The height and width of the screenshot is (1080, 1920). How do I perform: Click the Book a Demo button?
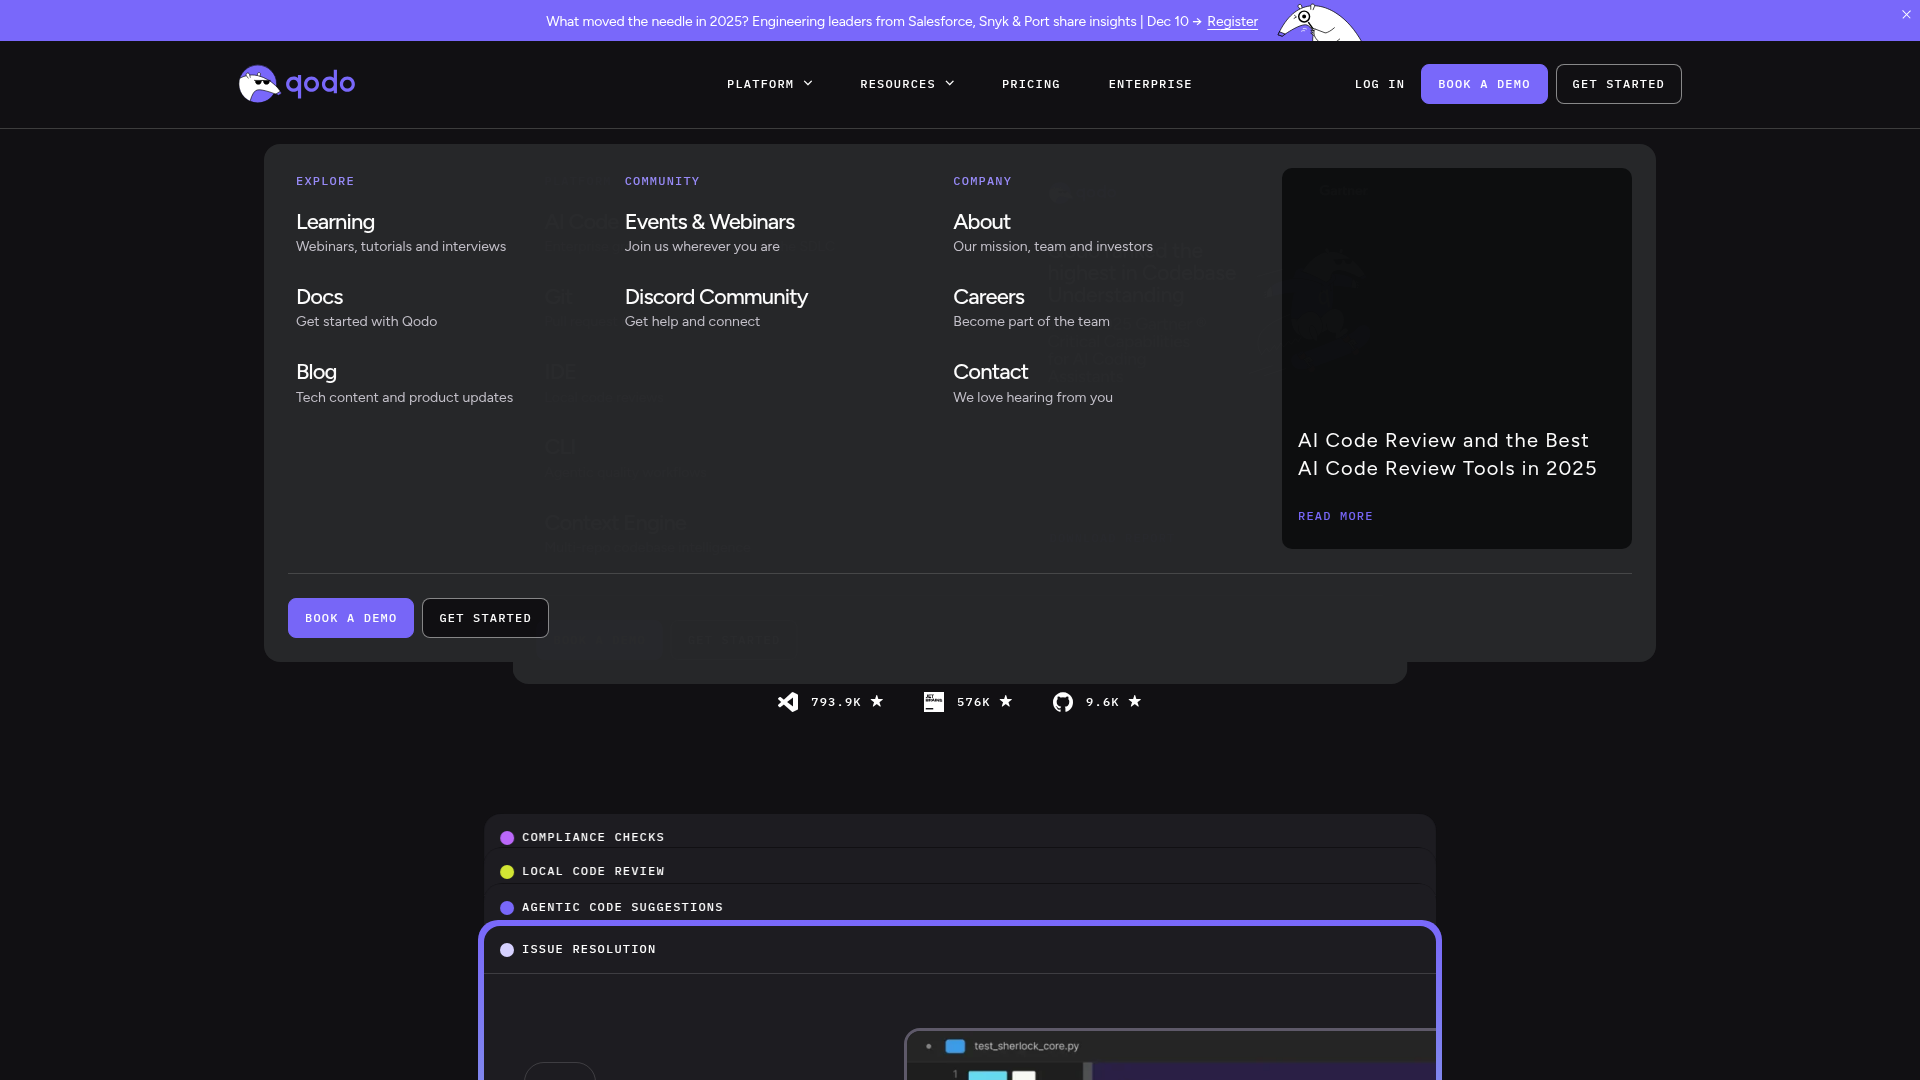click(1484, 84)
